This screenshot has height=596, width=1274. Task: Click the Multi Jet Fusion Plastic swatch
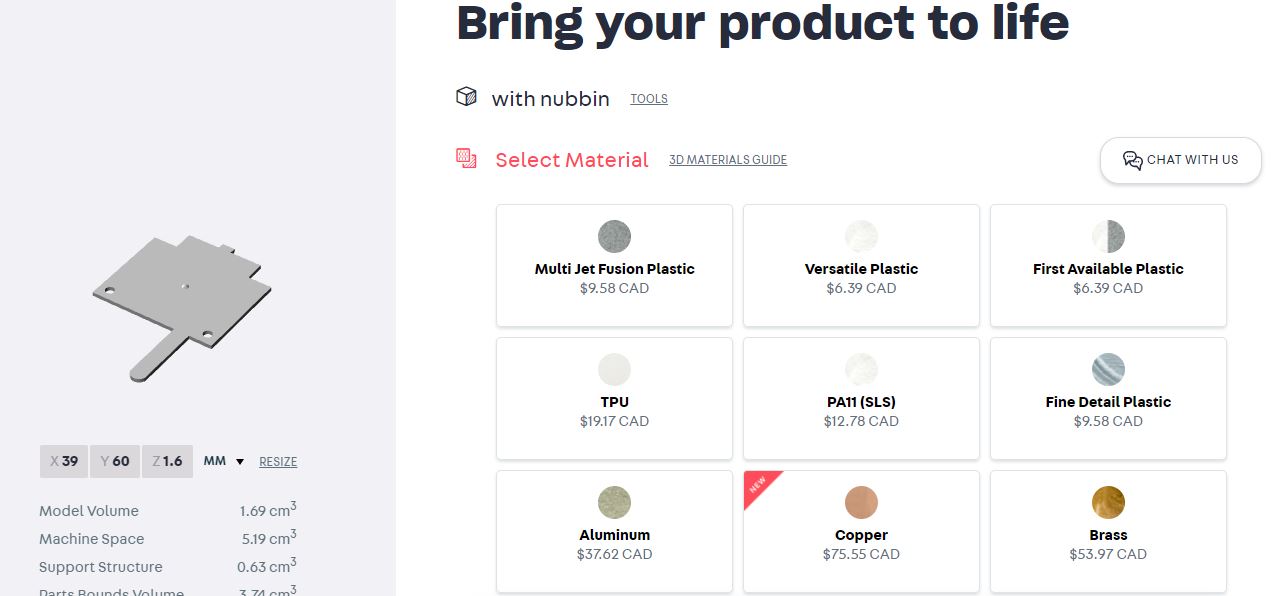(x=614, y=237)
